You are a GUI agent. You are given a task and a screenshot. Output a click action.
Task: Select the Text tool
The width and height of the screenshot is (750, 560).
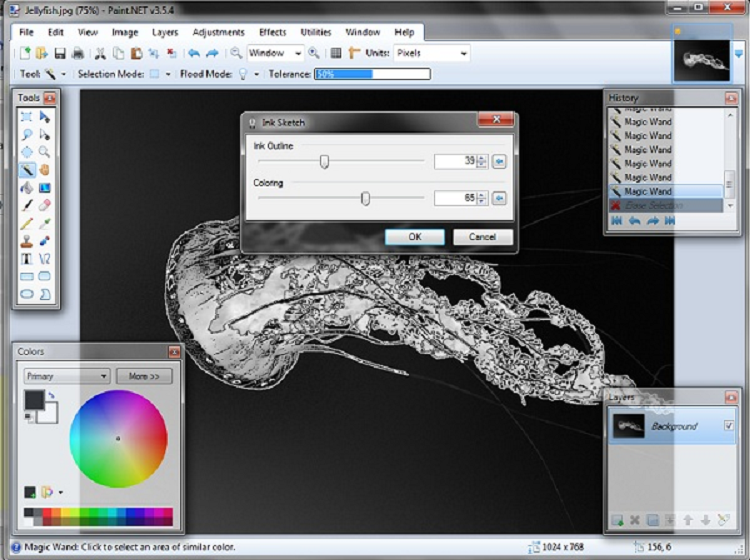click(27, 259)
